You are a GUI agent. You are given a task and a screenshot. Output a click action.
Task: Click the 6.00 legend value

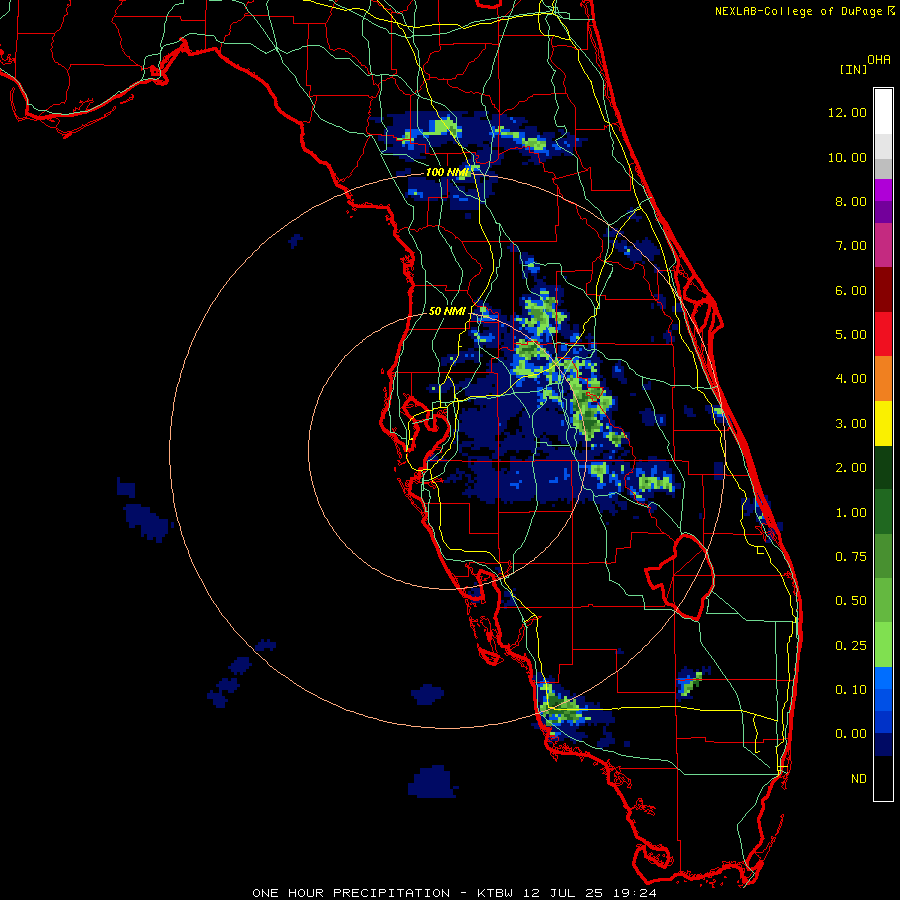click(850, 290)
